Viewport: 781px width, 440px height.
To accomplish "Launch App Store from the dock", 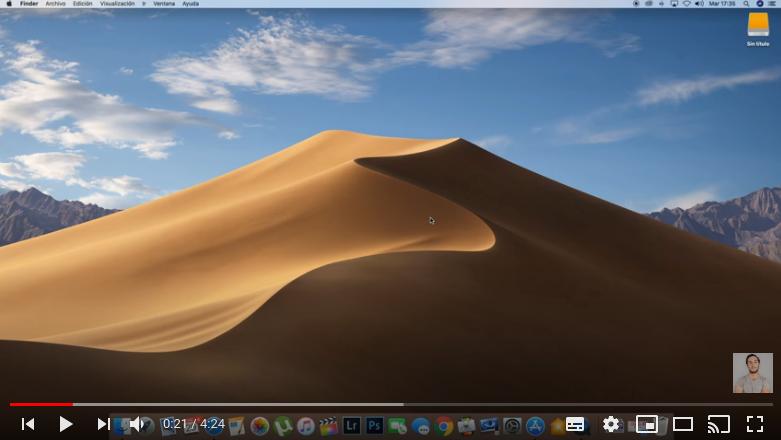I will [x=535, y=426].
